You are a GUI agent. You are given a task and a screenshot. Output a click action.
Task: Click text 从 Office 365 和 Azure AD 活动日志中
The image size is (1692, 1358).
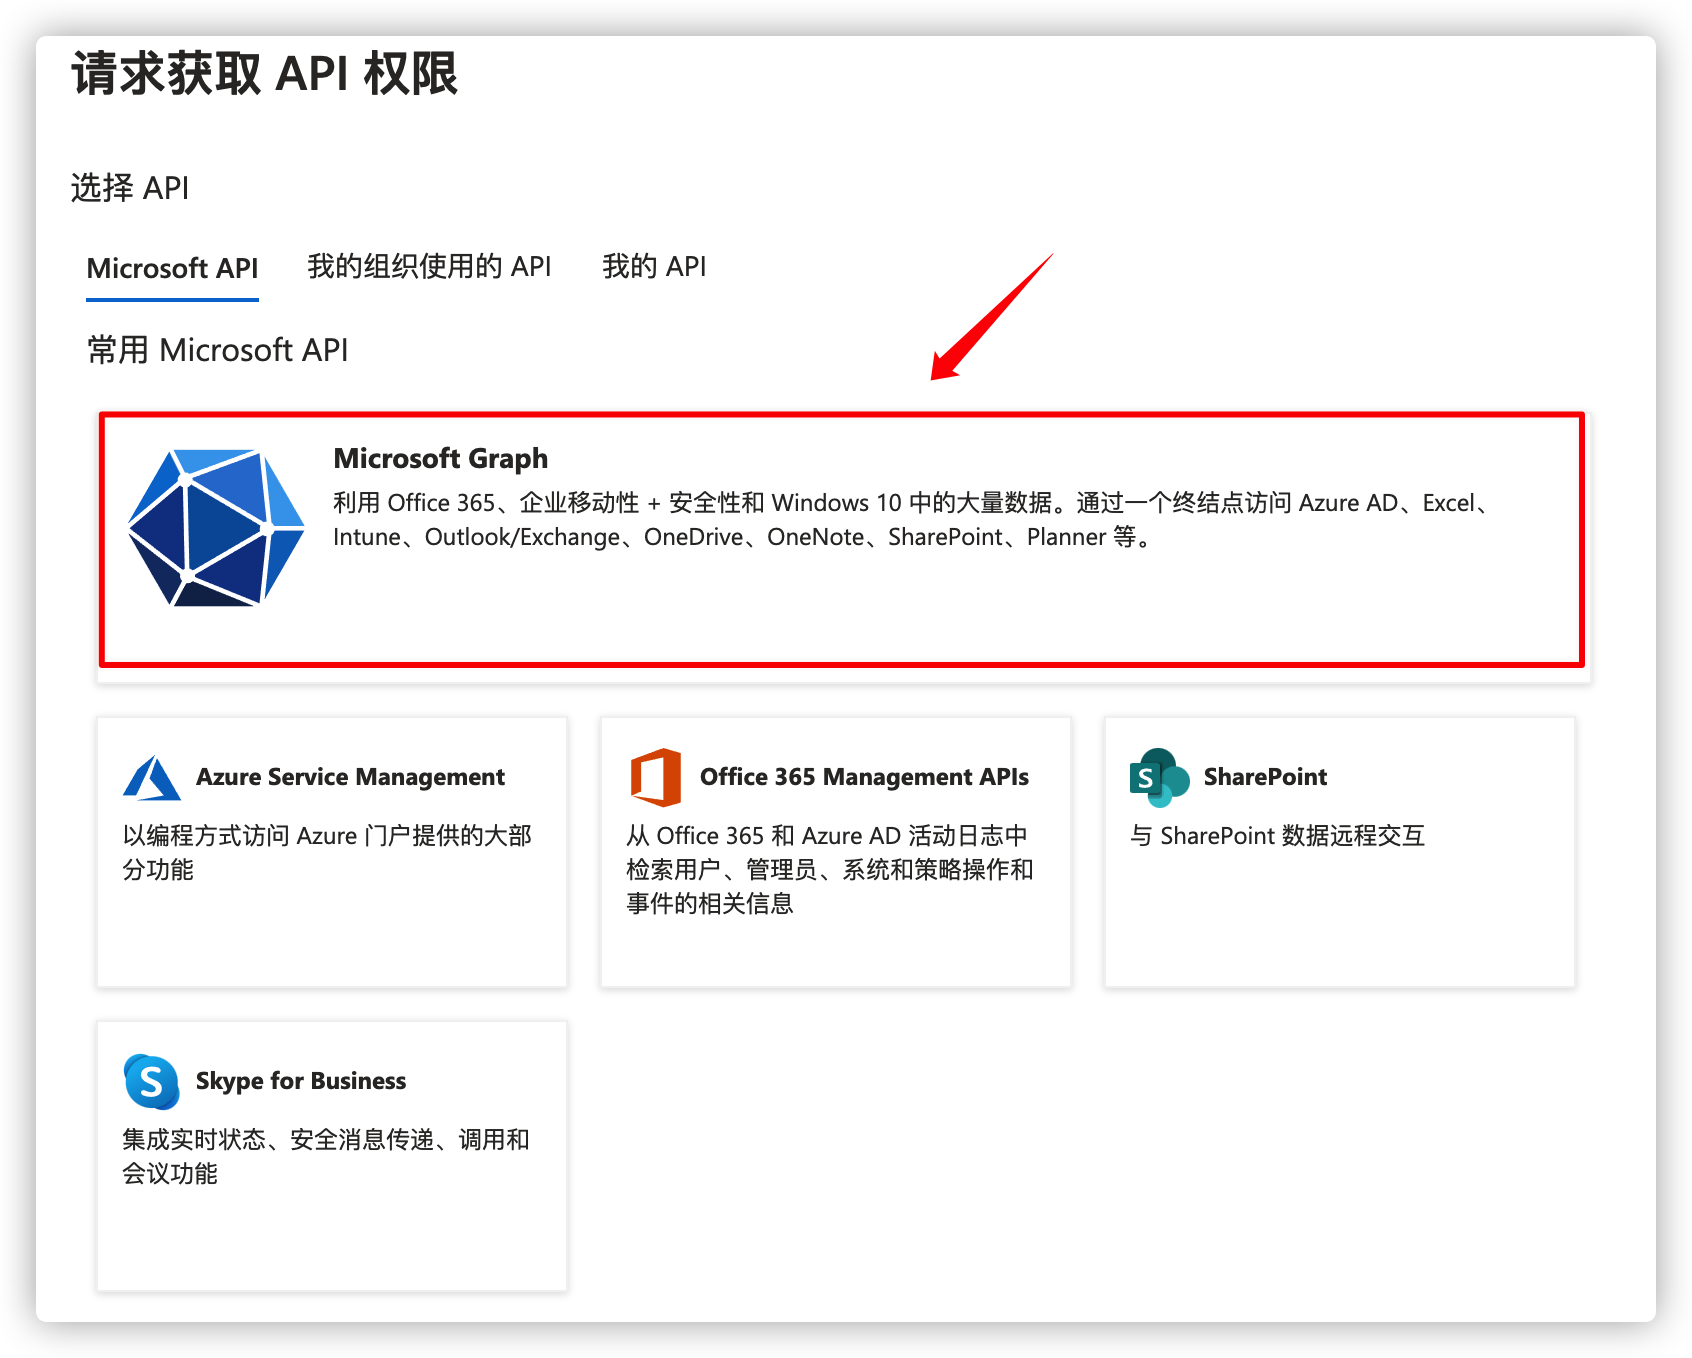[827, 835]
